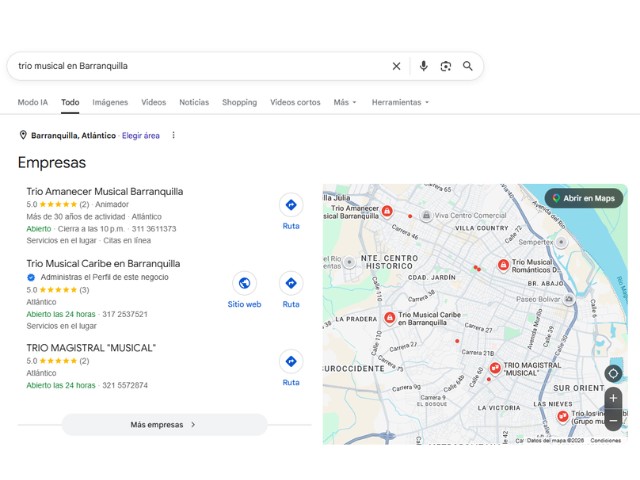640x480 pixels.
Task: Click the Trio los in… (Grupo mu…) red map pin
Action: point(563,417)
